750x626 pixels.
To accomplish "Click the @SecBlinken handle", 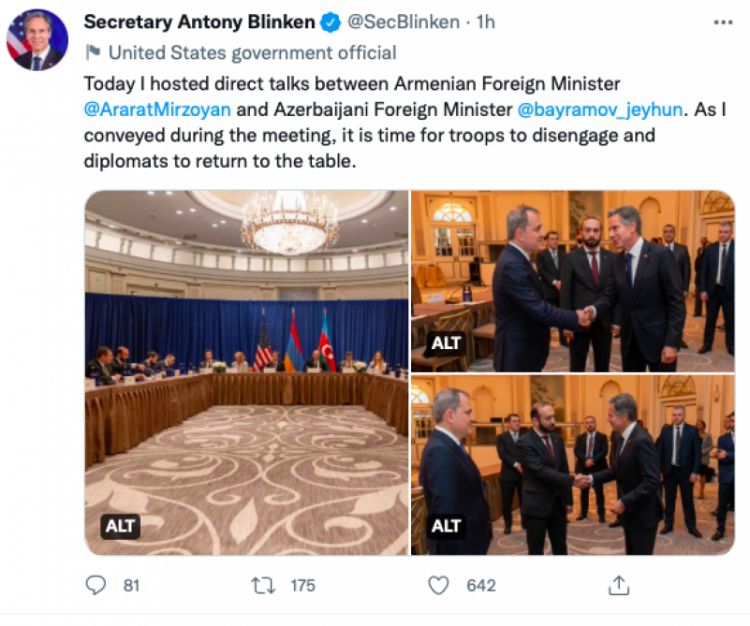I will [x=402, y=21].
